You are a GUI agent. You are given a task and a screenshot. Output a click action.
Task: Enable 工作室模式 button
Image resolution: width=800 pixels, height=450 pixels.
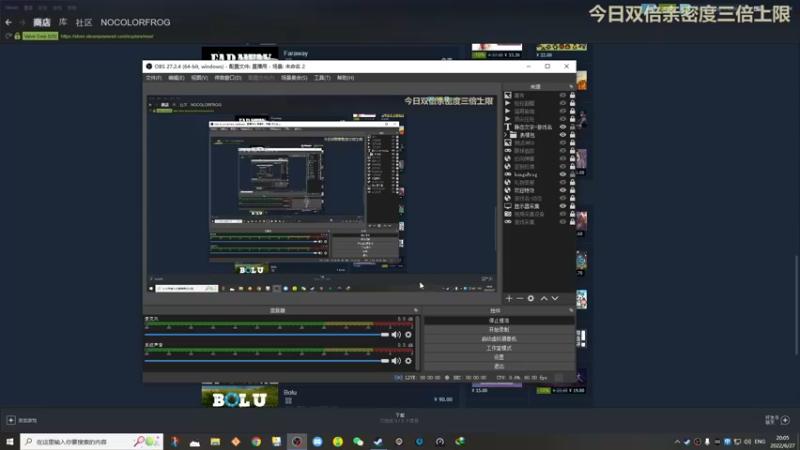click(499, 348)
